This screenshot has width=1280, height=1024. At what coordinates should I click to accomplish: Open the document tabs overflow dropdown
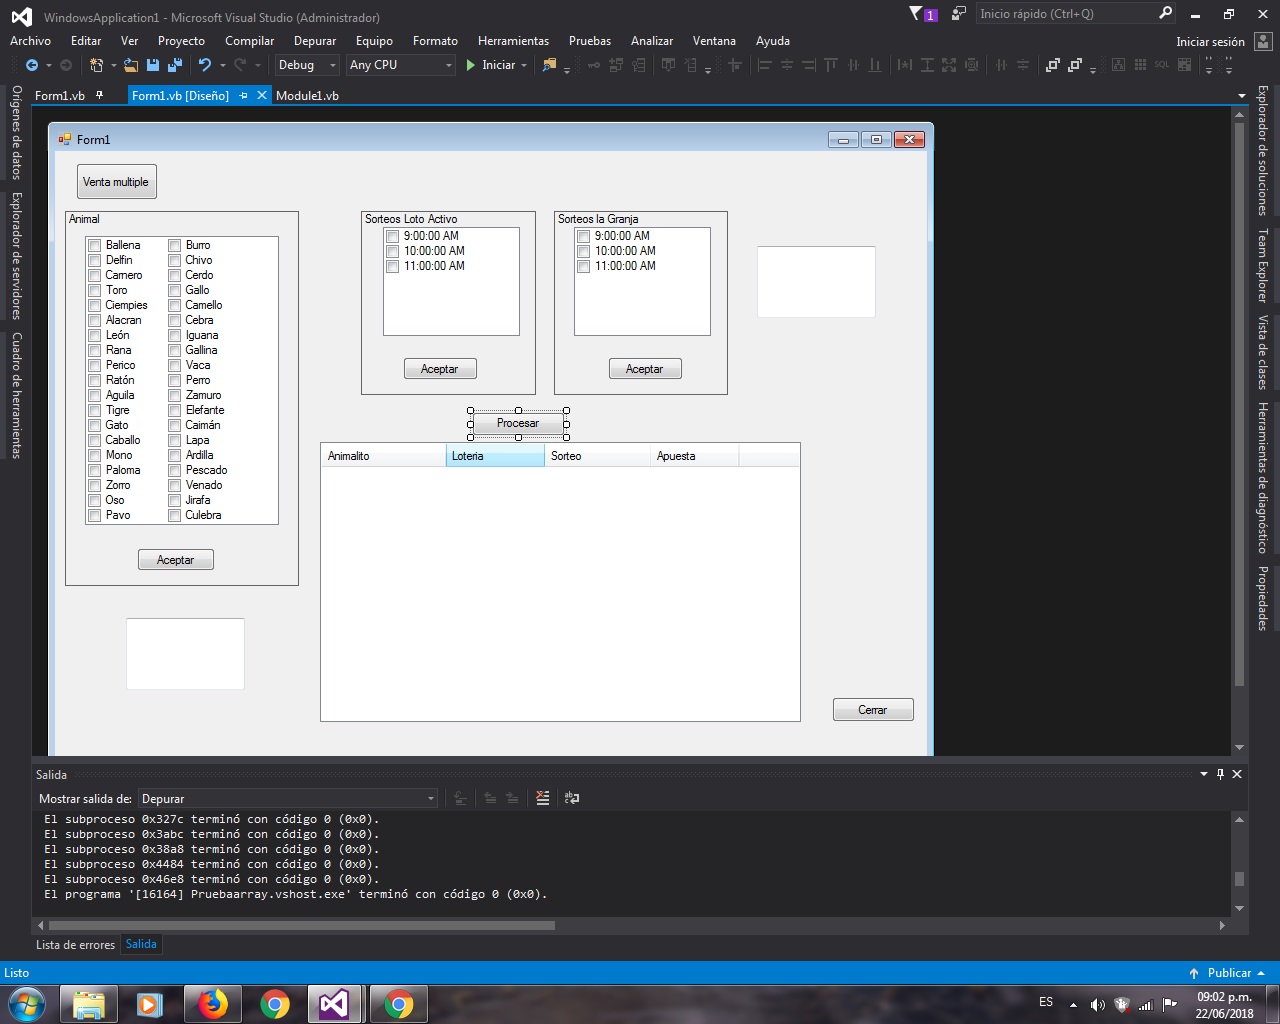click(1241, 96)
